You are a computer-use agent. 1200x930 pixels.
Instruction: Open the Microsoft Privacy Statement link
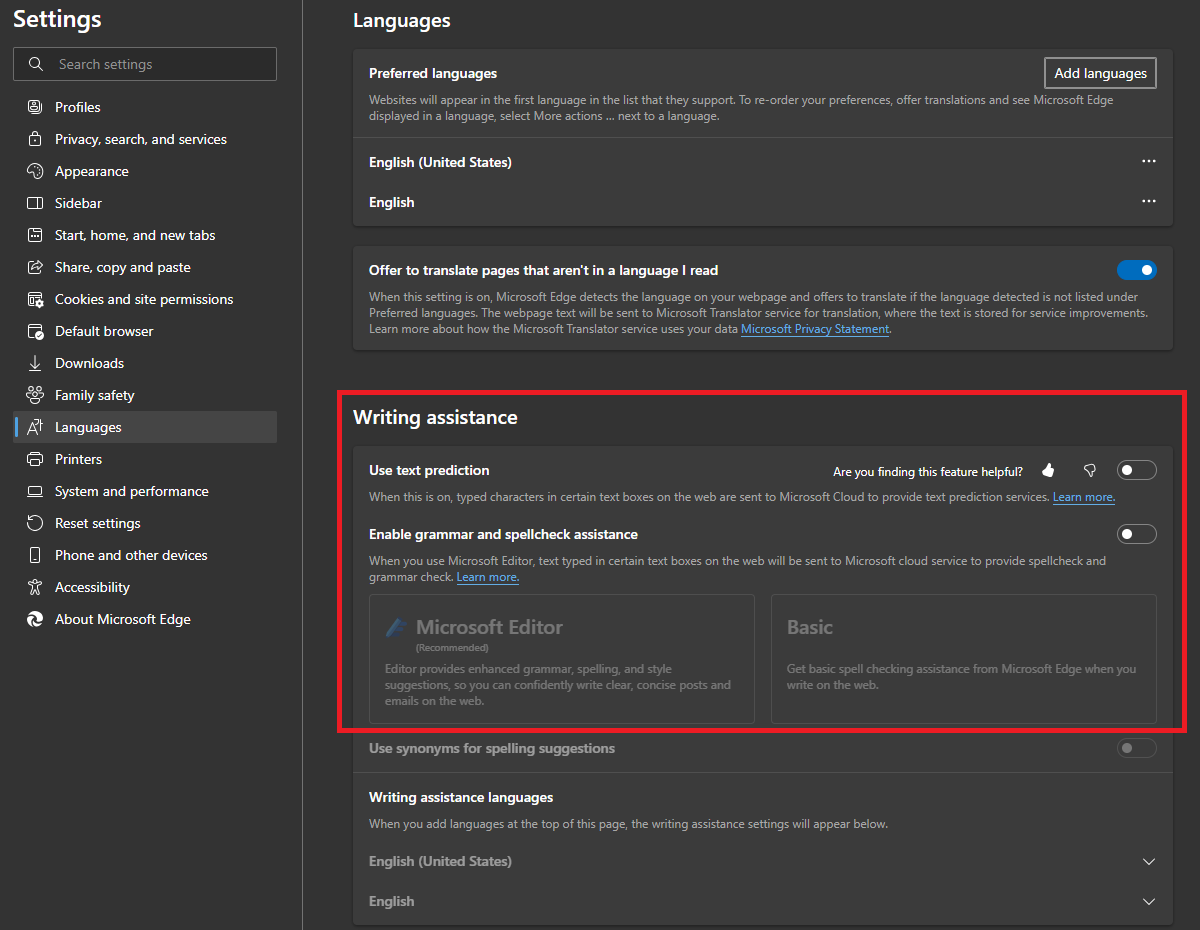[815, 329]
